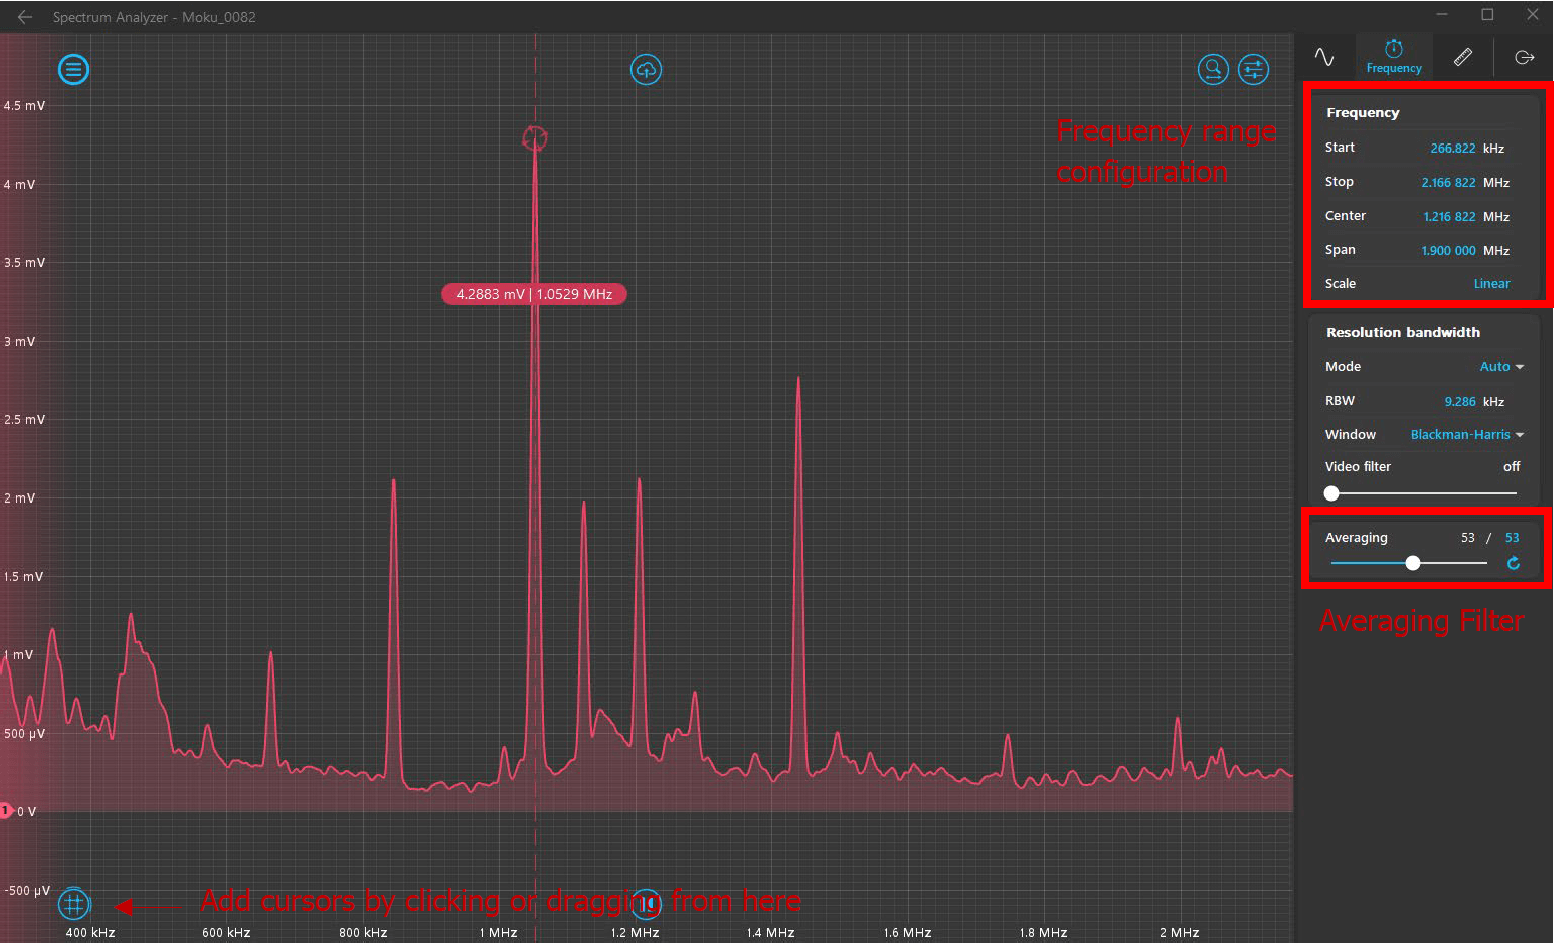Open the ruler measurement tab
Viewport: 1554px width, 943px height.
coord(1463,58)
